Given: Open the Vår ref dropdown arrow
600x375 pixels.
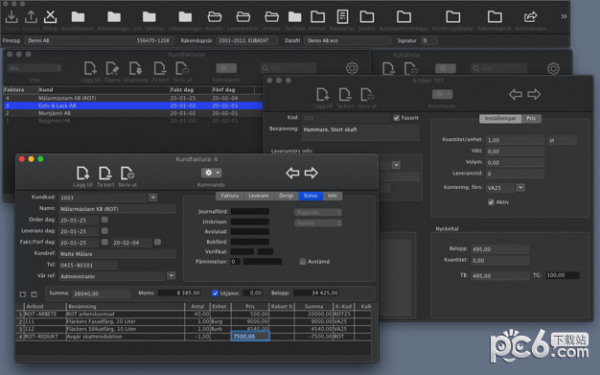Looking at the screenshot, I should (171, 276).
